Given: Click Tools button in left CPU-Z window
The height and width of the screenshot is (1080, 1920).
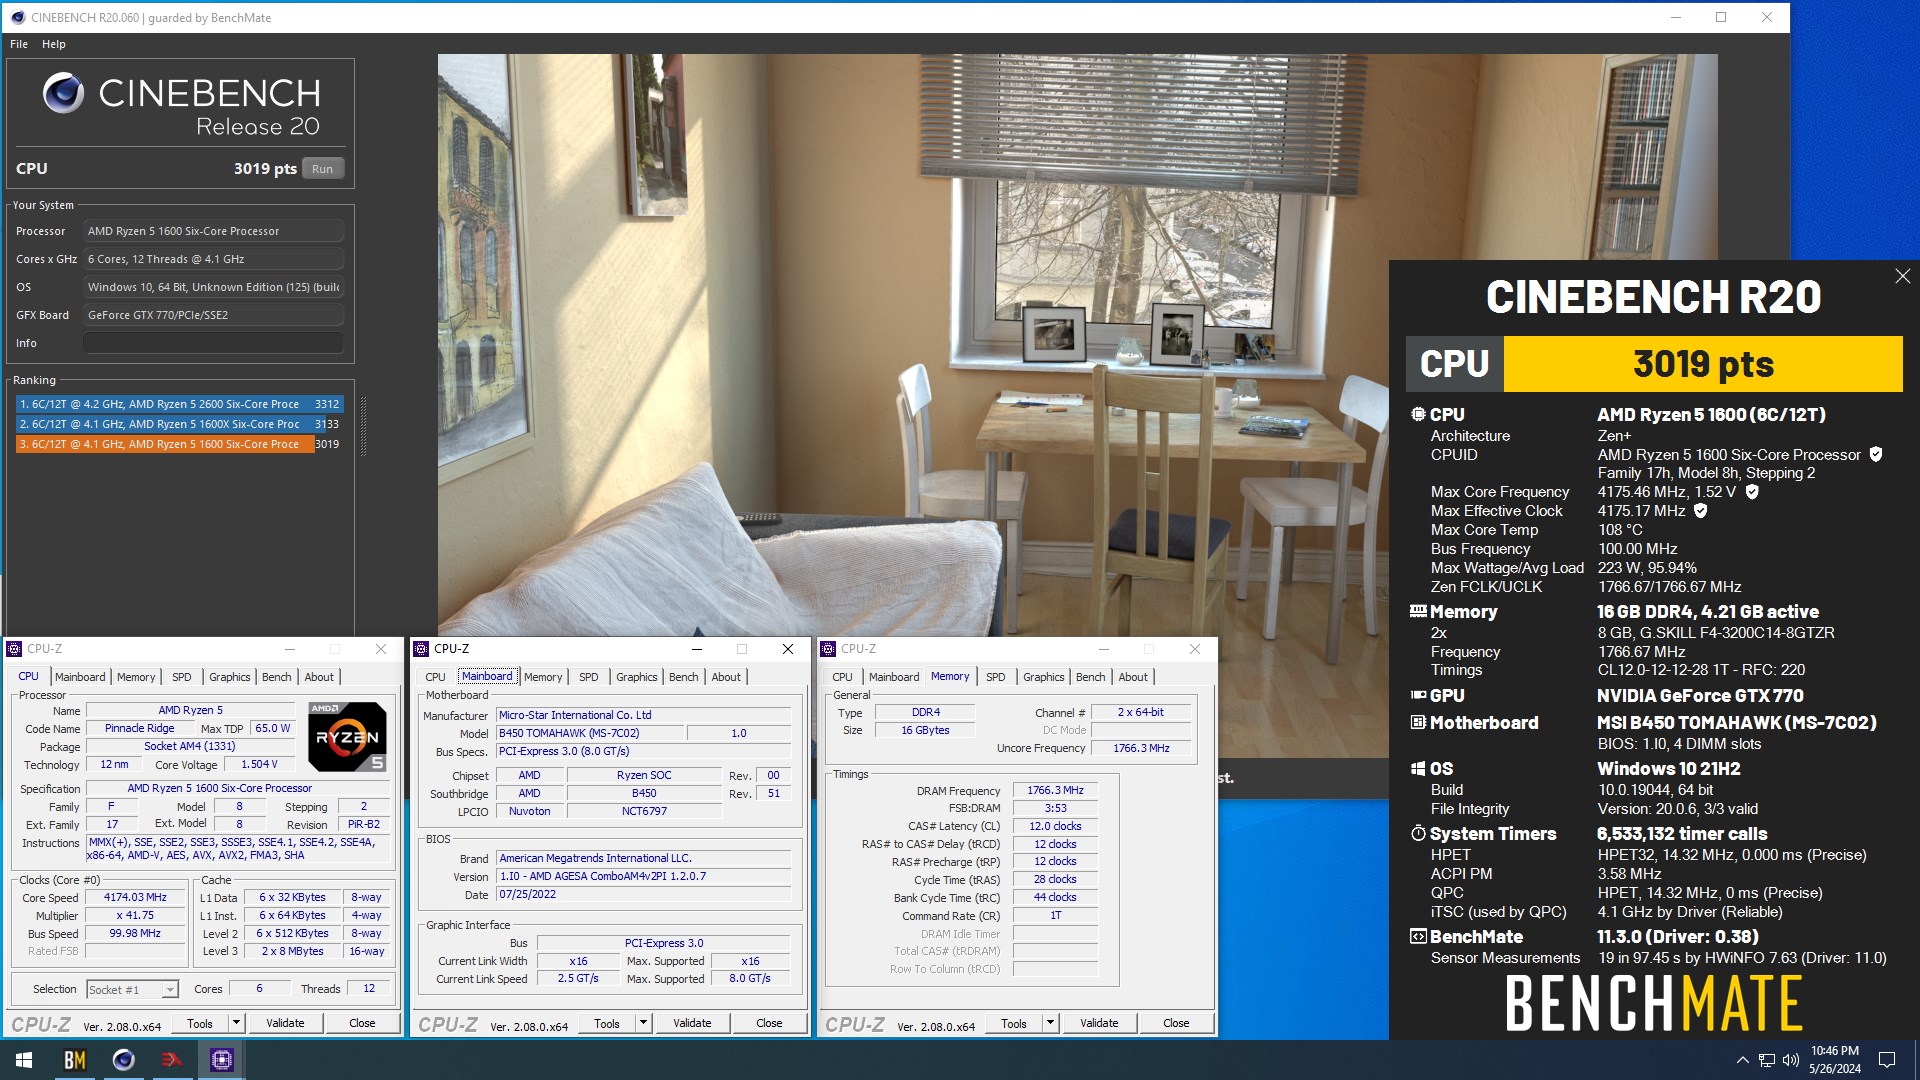Looking at the screenshot, I should click(200, 1023).
